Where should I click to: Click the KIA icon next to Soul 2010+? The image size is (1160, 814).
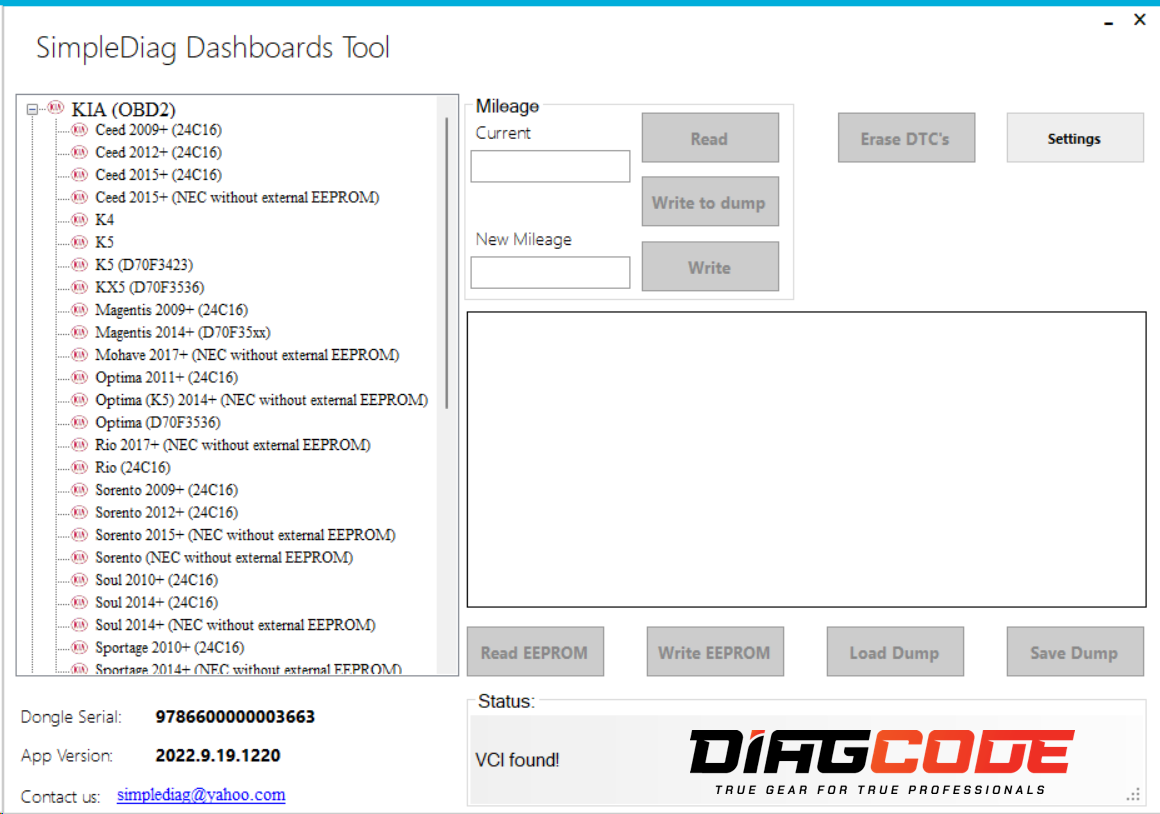pos(79,579)
